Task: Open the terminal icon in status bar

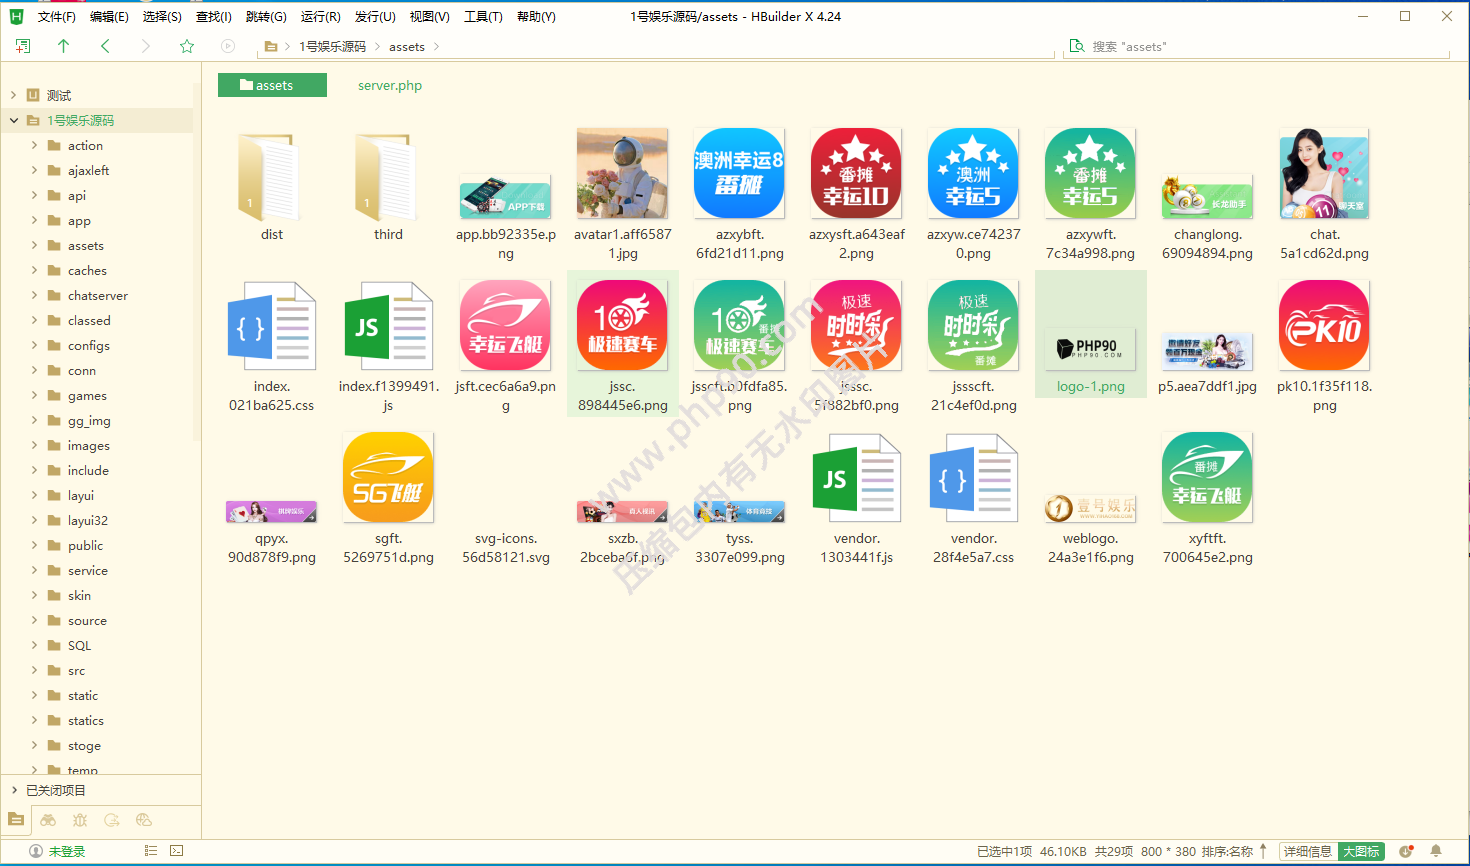Action: coord(177,851)
